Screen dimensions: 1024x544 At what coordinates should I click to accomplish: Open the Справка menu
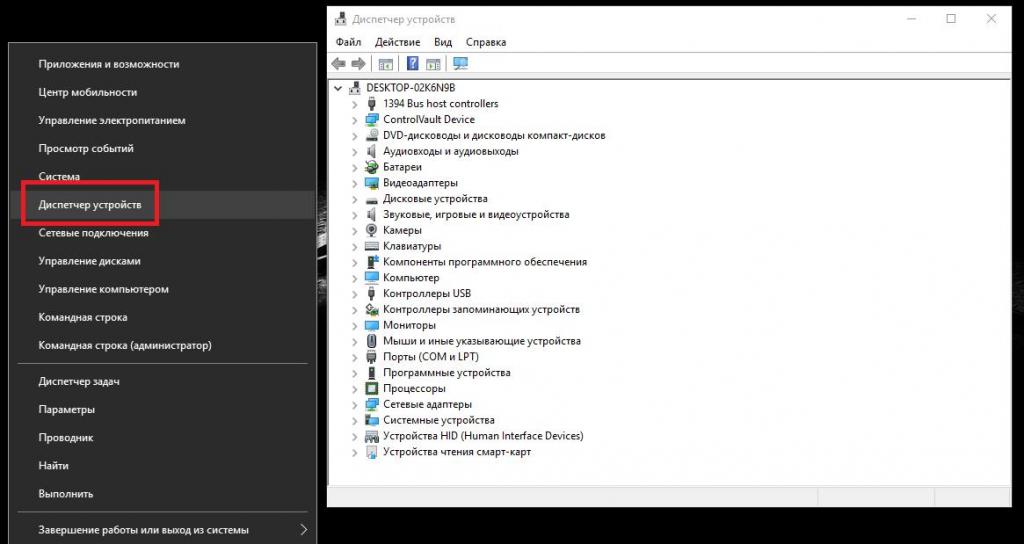click(x=486, y=42)
